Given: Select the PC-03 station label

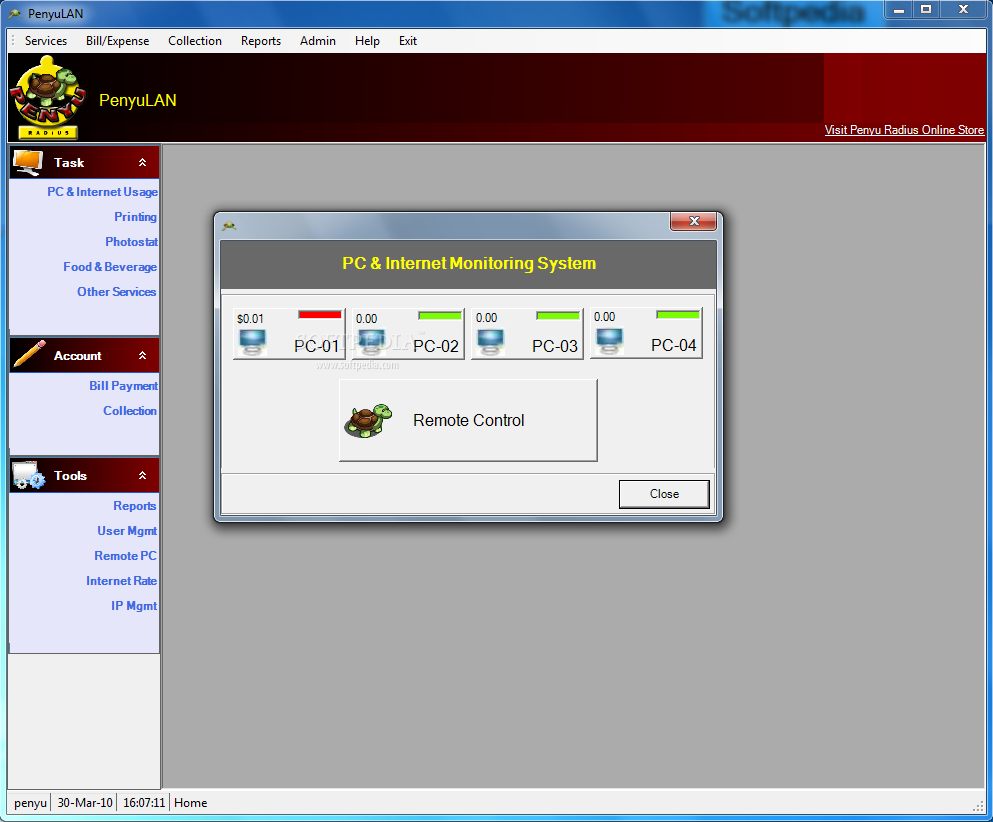Looking at the screenshot, I should [x=555, y=346].
